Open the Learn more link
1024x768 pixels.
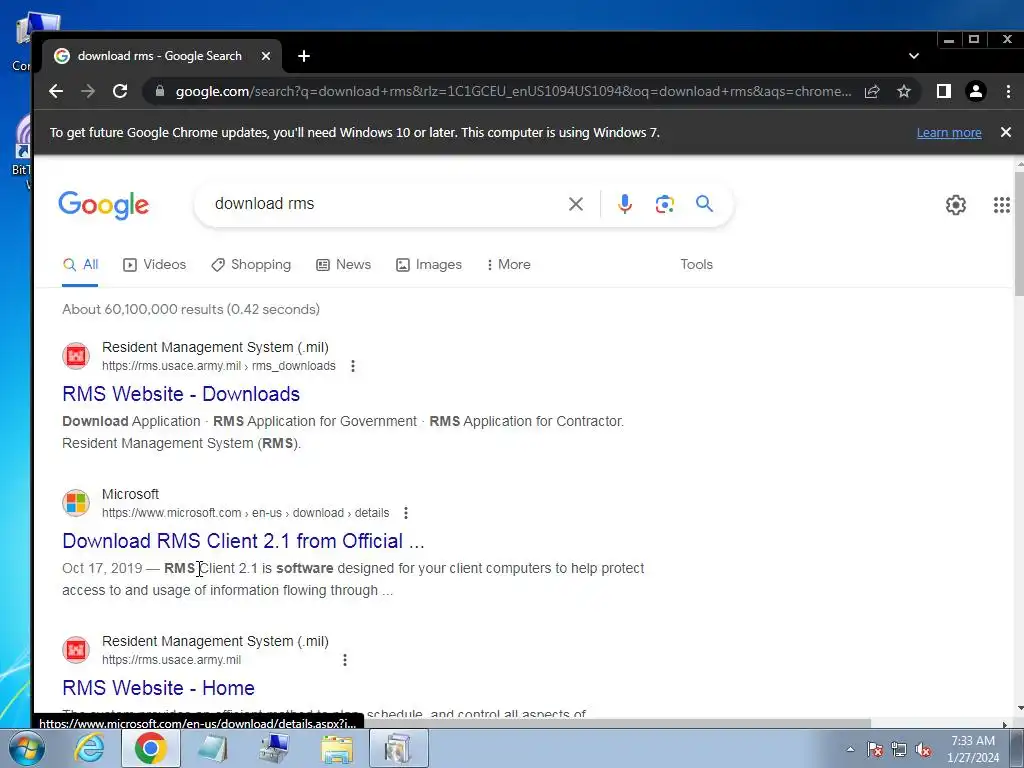pos(949,133)
